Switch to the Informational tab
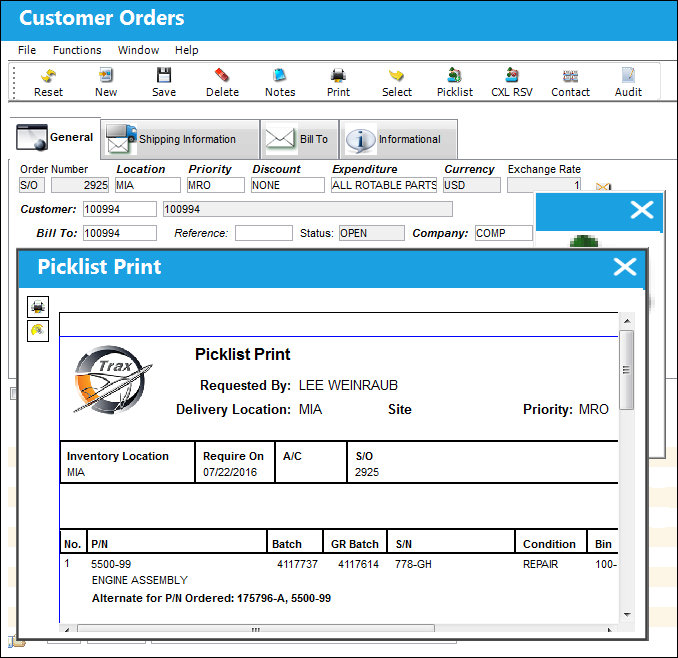Image resolution: width=678 pixels, height=658 pixels. pyautogui.click(x=398, y=139)
